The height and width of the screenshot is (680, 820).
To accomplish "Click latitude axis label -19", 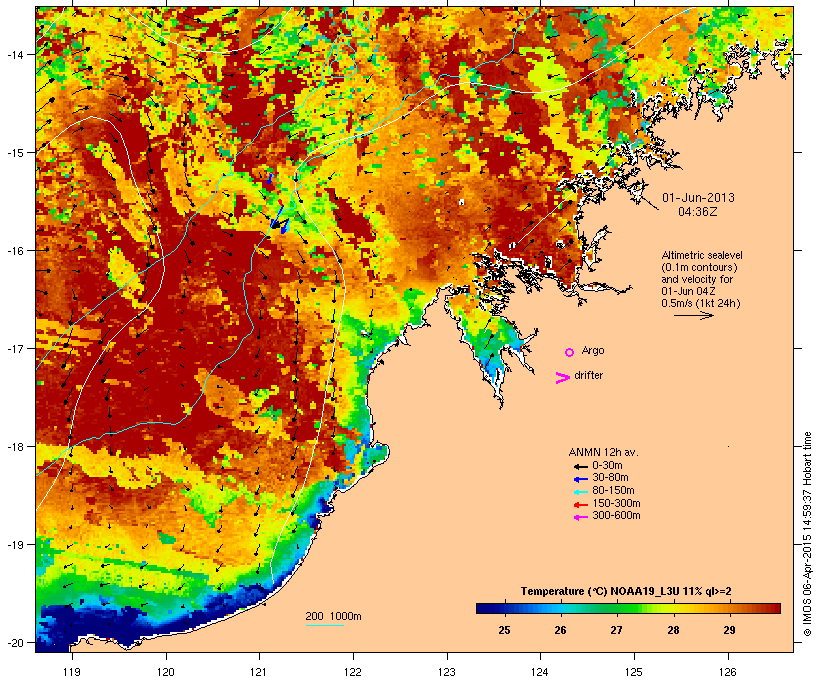I will pyautogui.click(x=15, y=545).
